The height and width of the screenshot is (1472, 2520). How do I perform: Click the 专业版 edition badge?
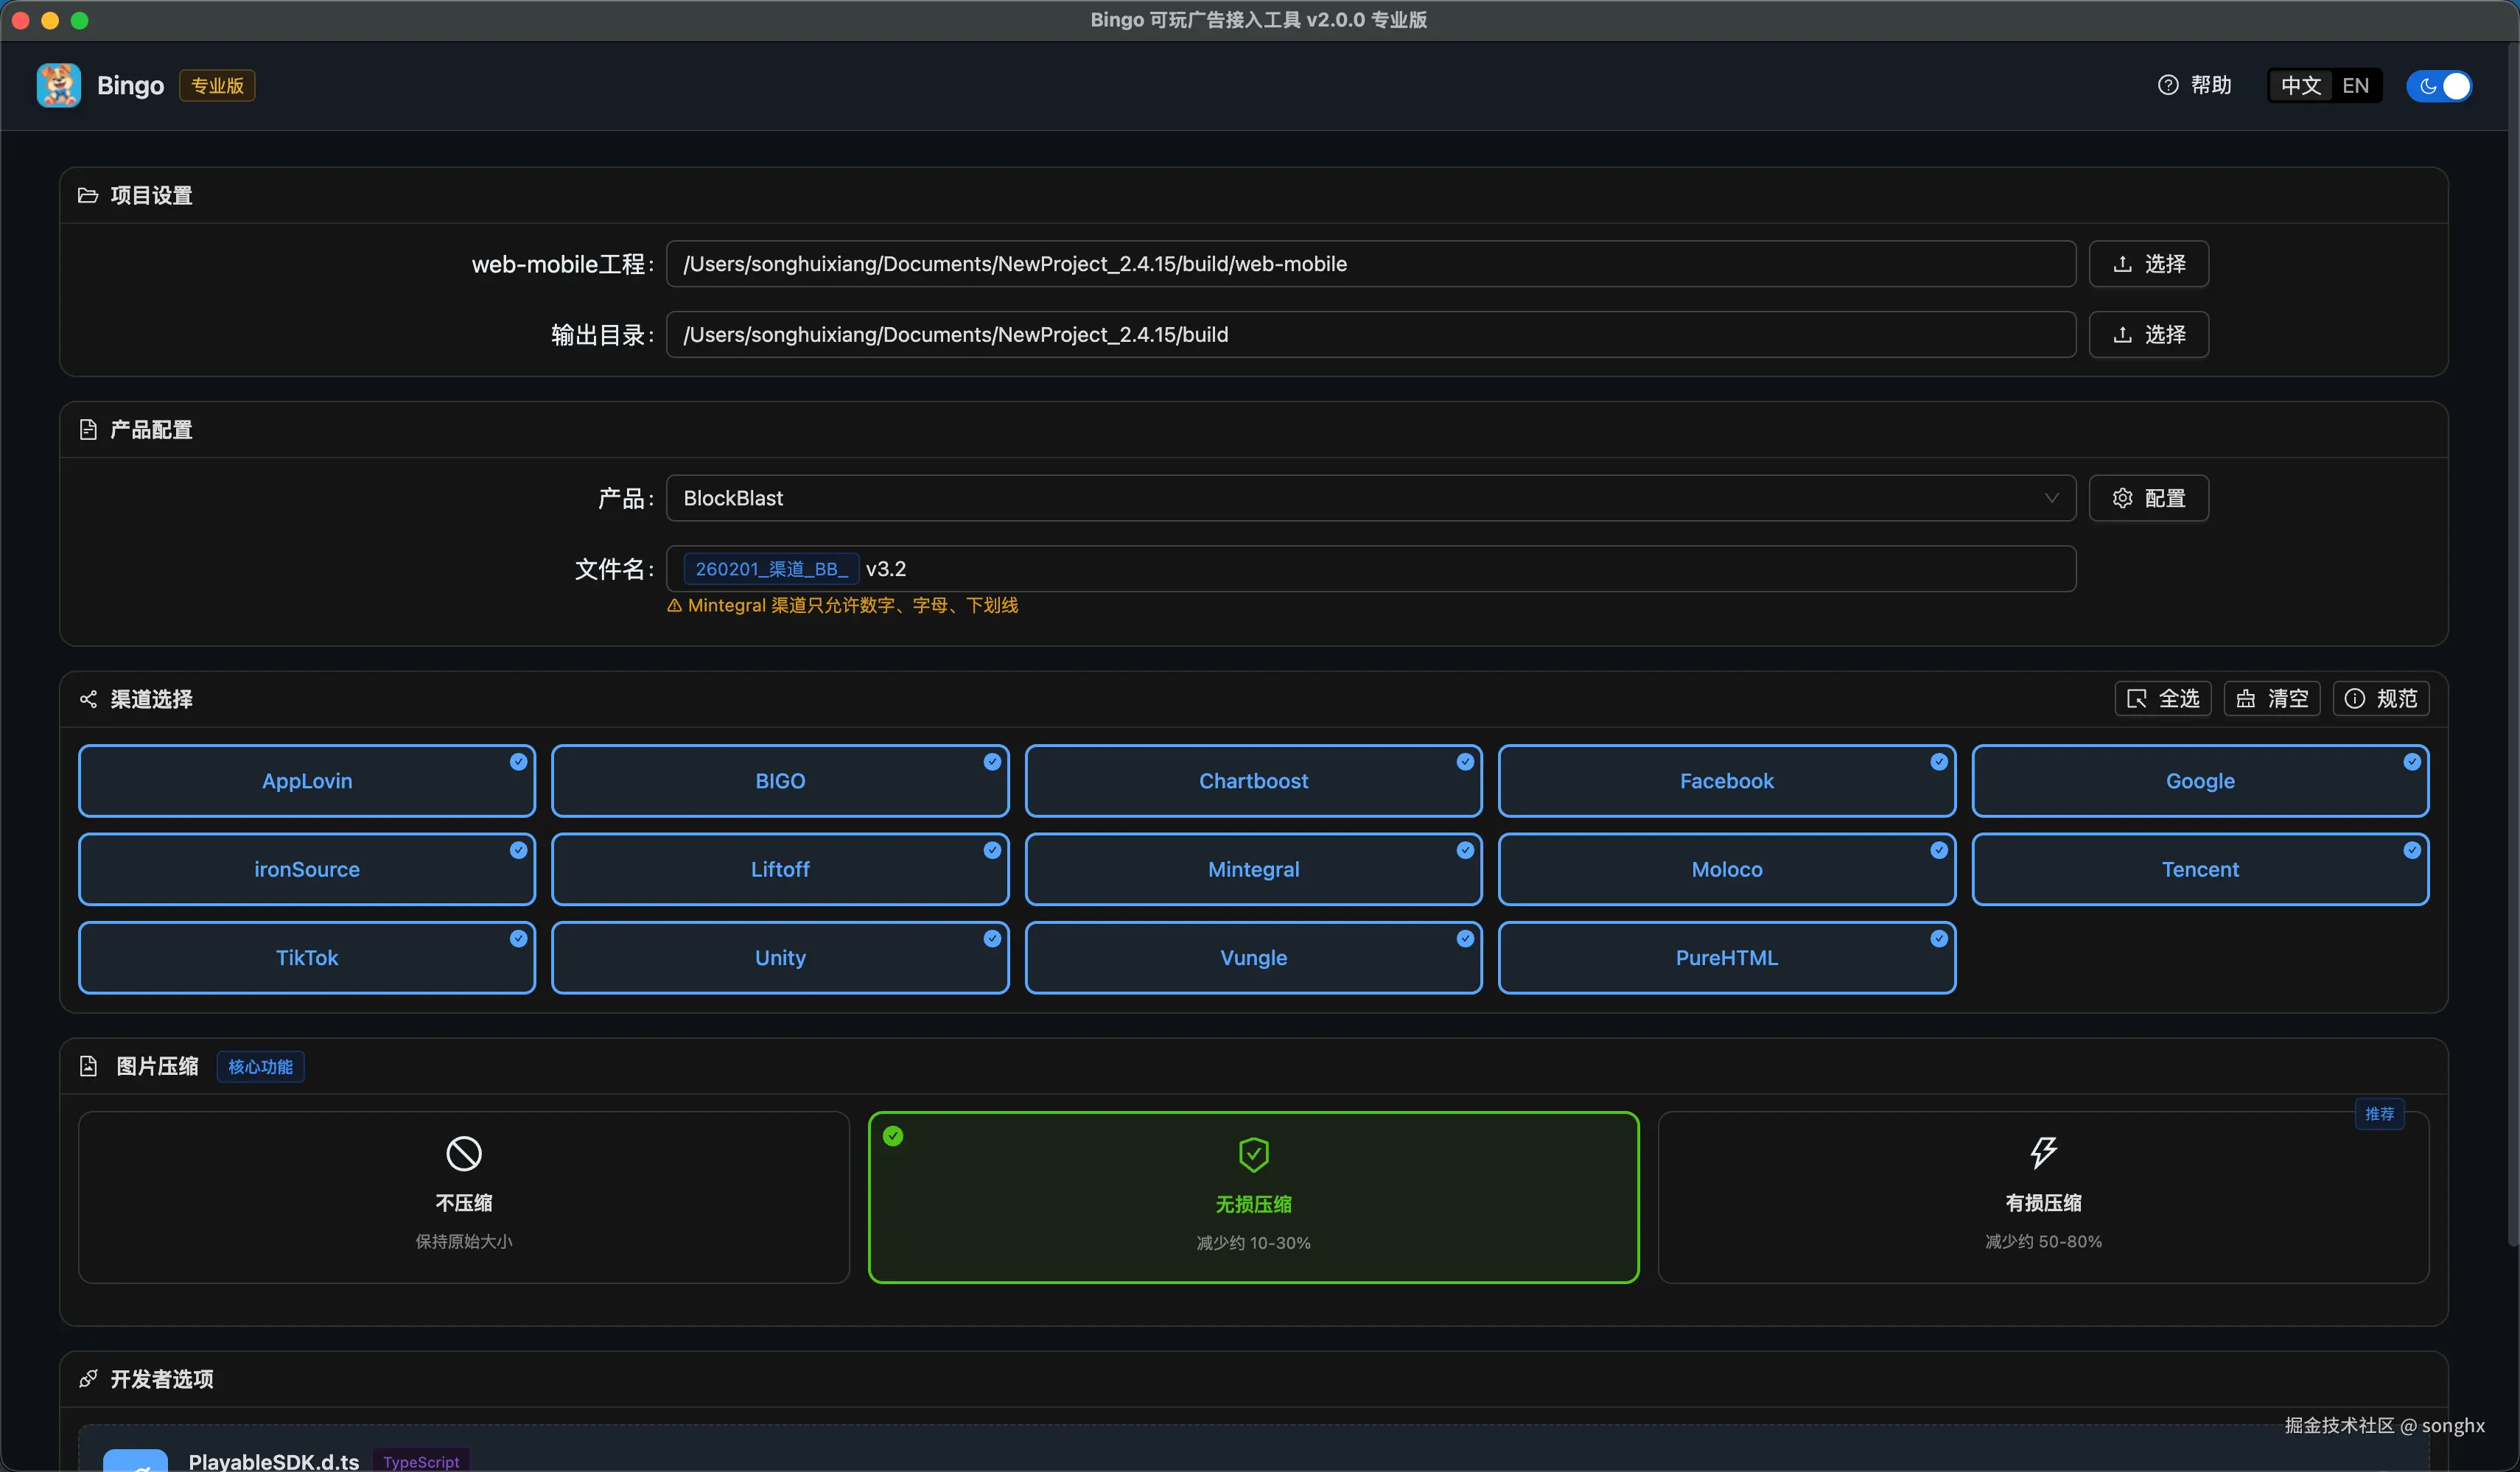[x=217, y=86]
